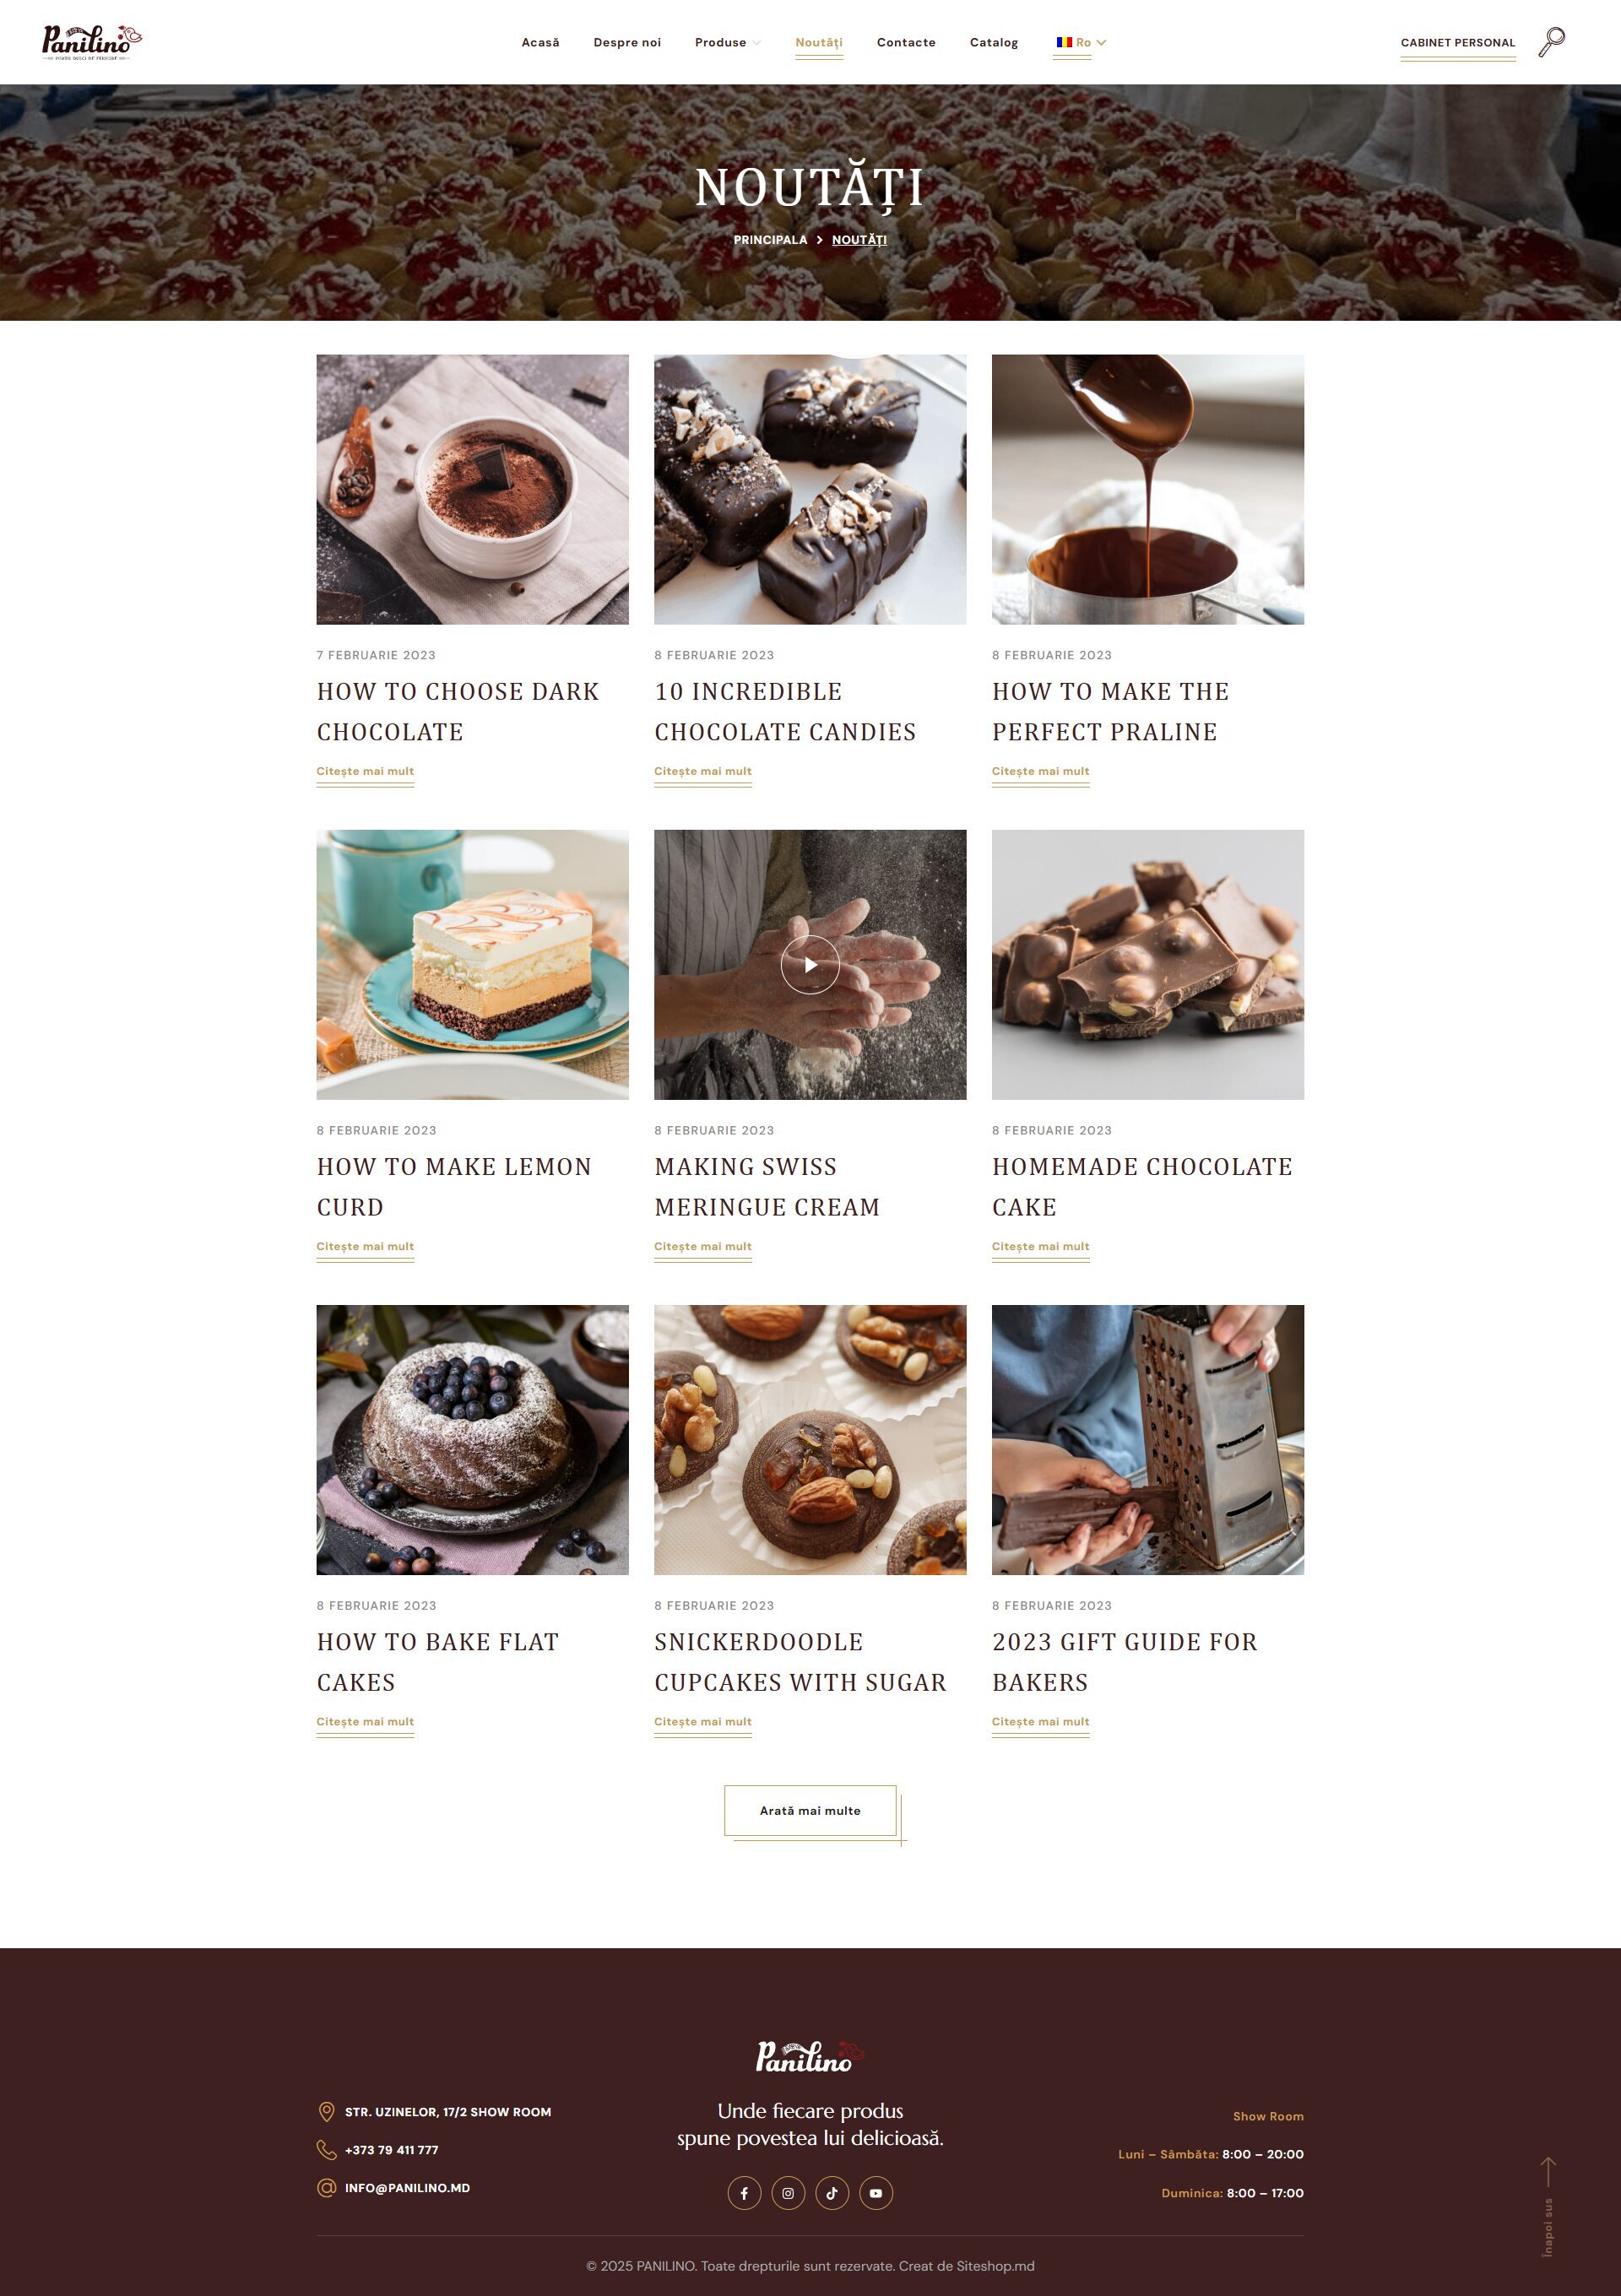Select the Noutăți menu item
Image resolution: width=1621 pixels, height=2296 pixels.
point(819,42)
